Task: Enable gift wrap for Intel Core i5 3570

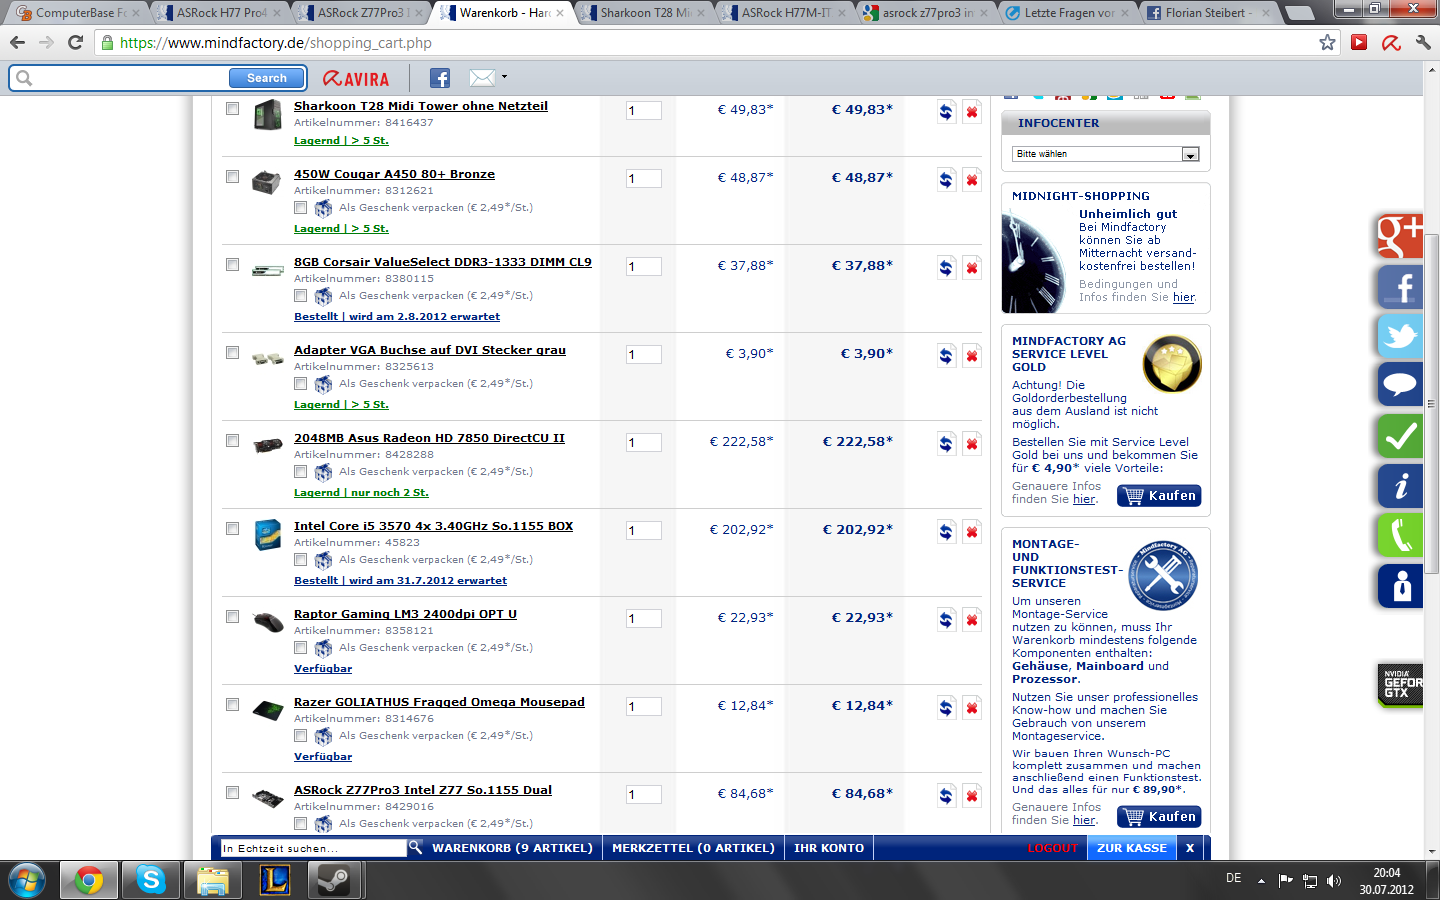Action: pos(300,560)
